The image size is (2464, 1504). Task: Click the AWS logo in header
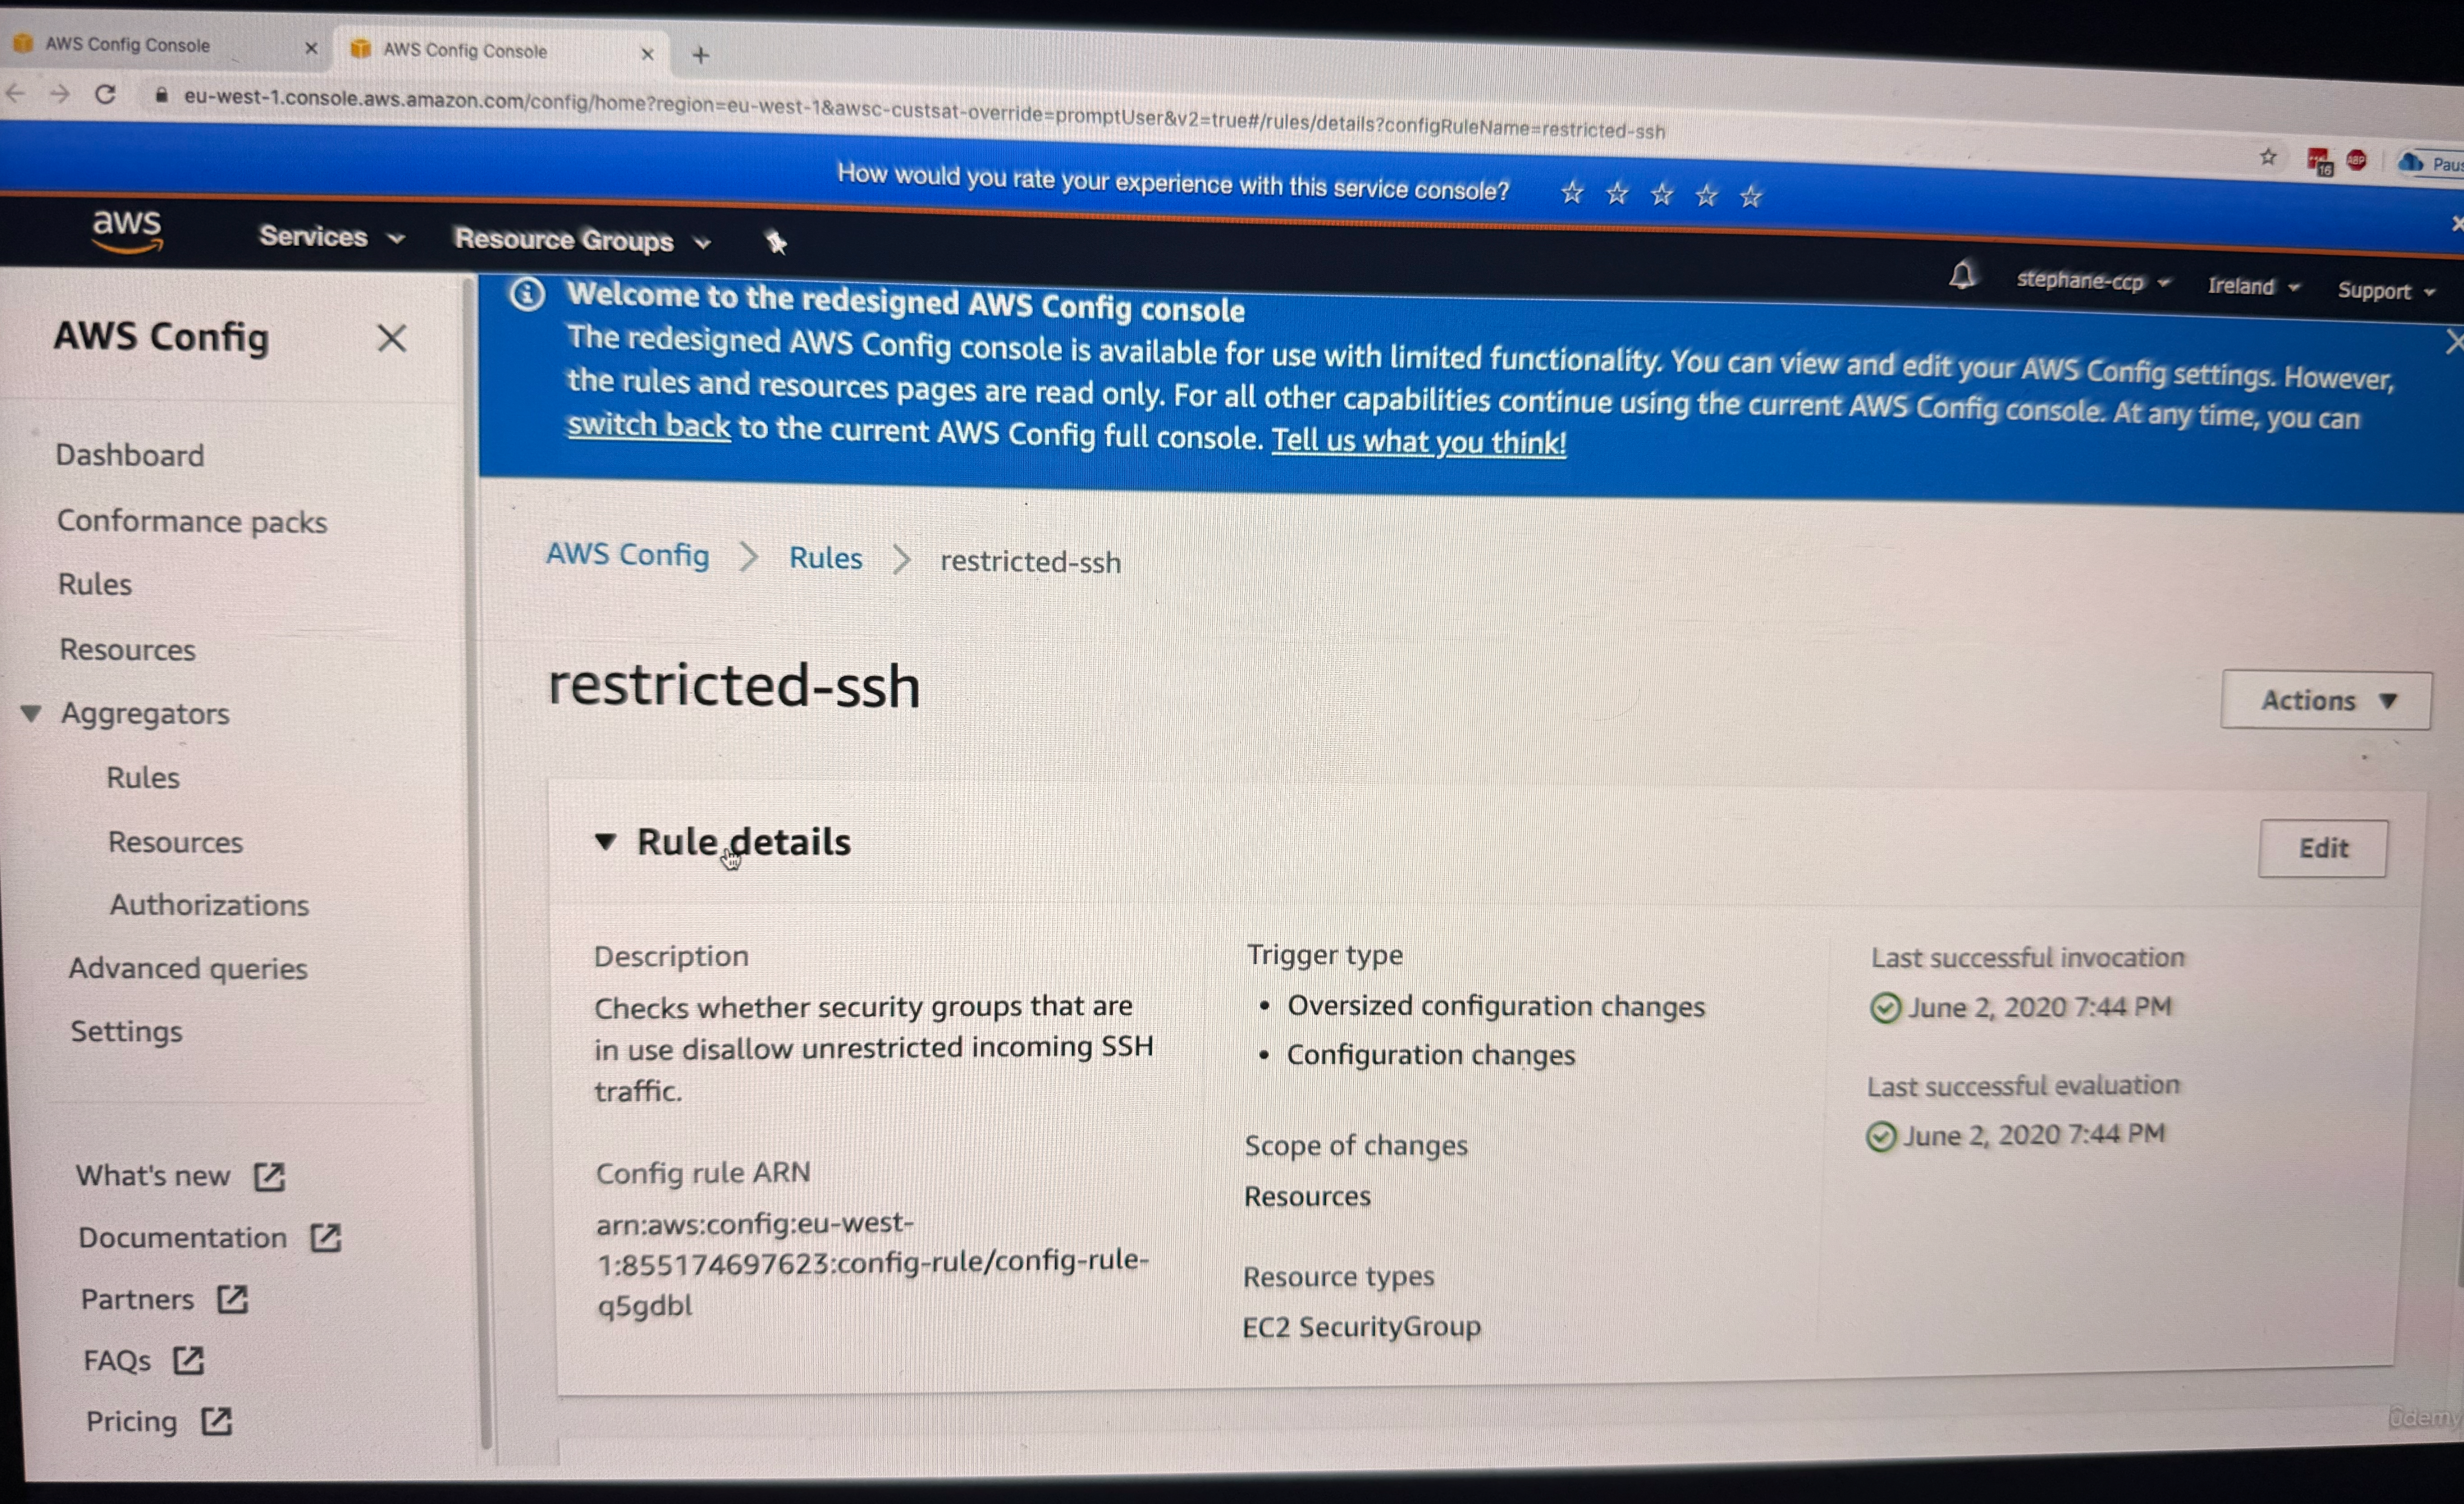[x=127, y=230]
